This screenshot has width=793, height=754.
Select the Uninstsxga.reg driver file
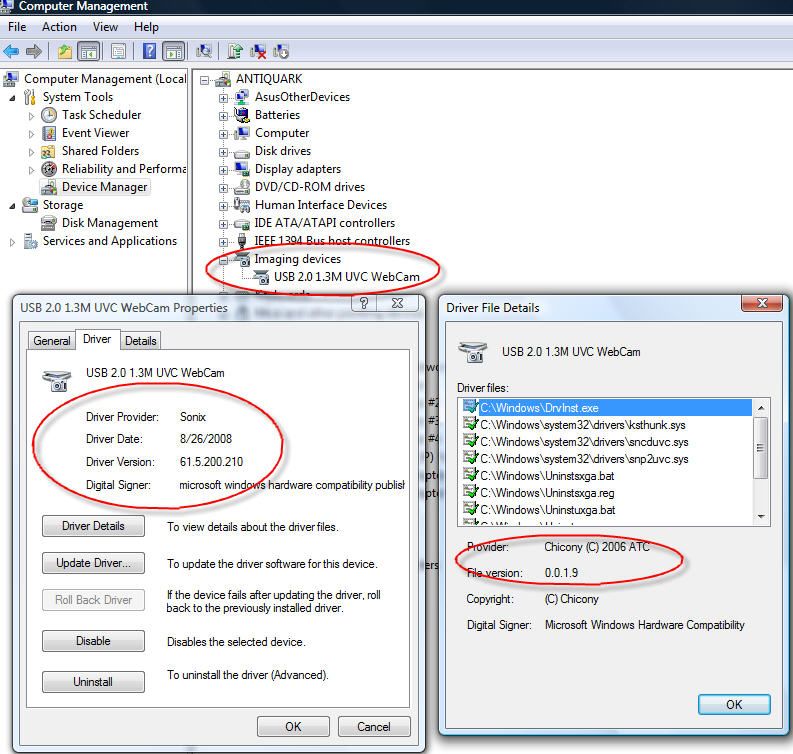coord(547,493)
